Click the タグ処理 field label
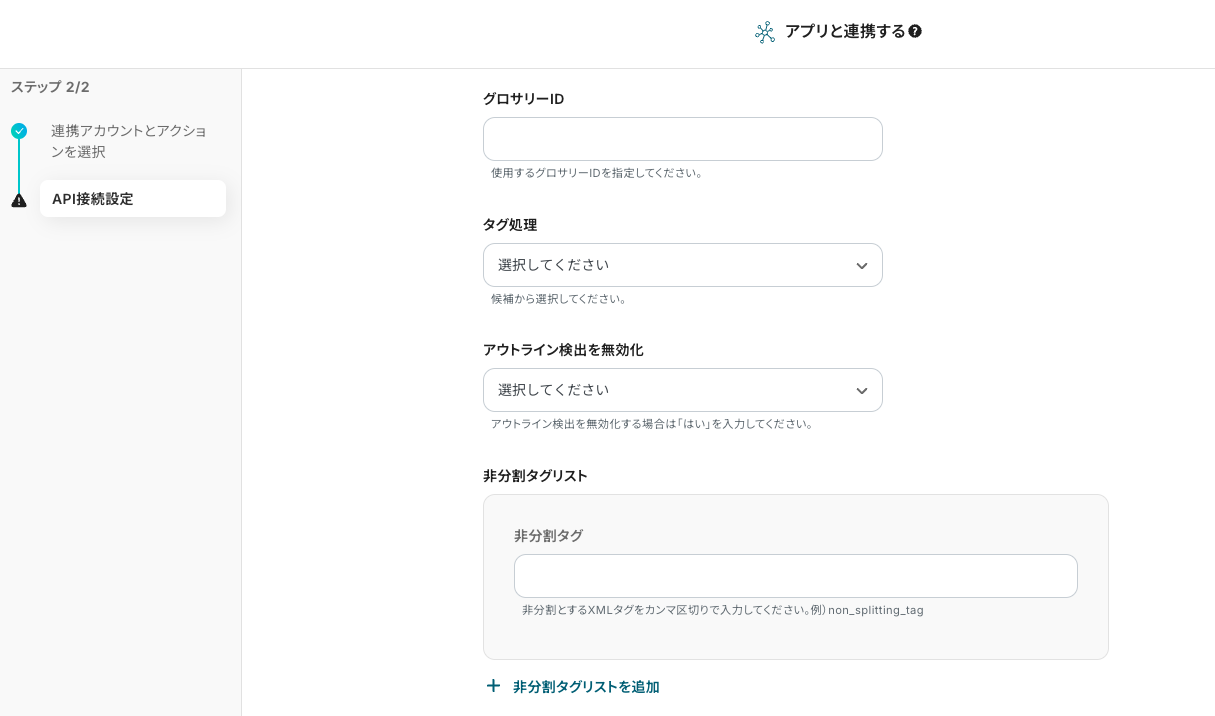Screen dimensions: 1215x716 point(510,225)
